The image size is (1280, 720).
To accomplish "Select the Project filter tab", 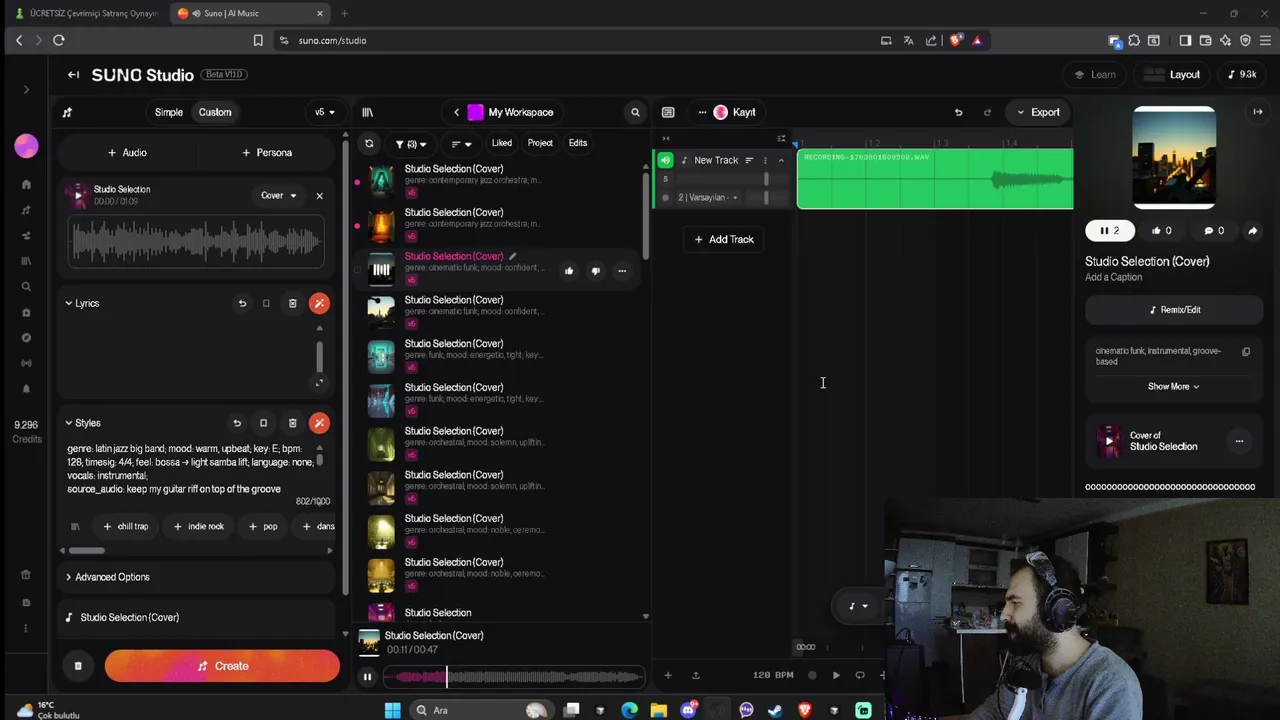I will pos(540,143).
